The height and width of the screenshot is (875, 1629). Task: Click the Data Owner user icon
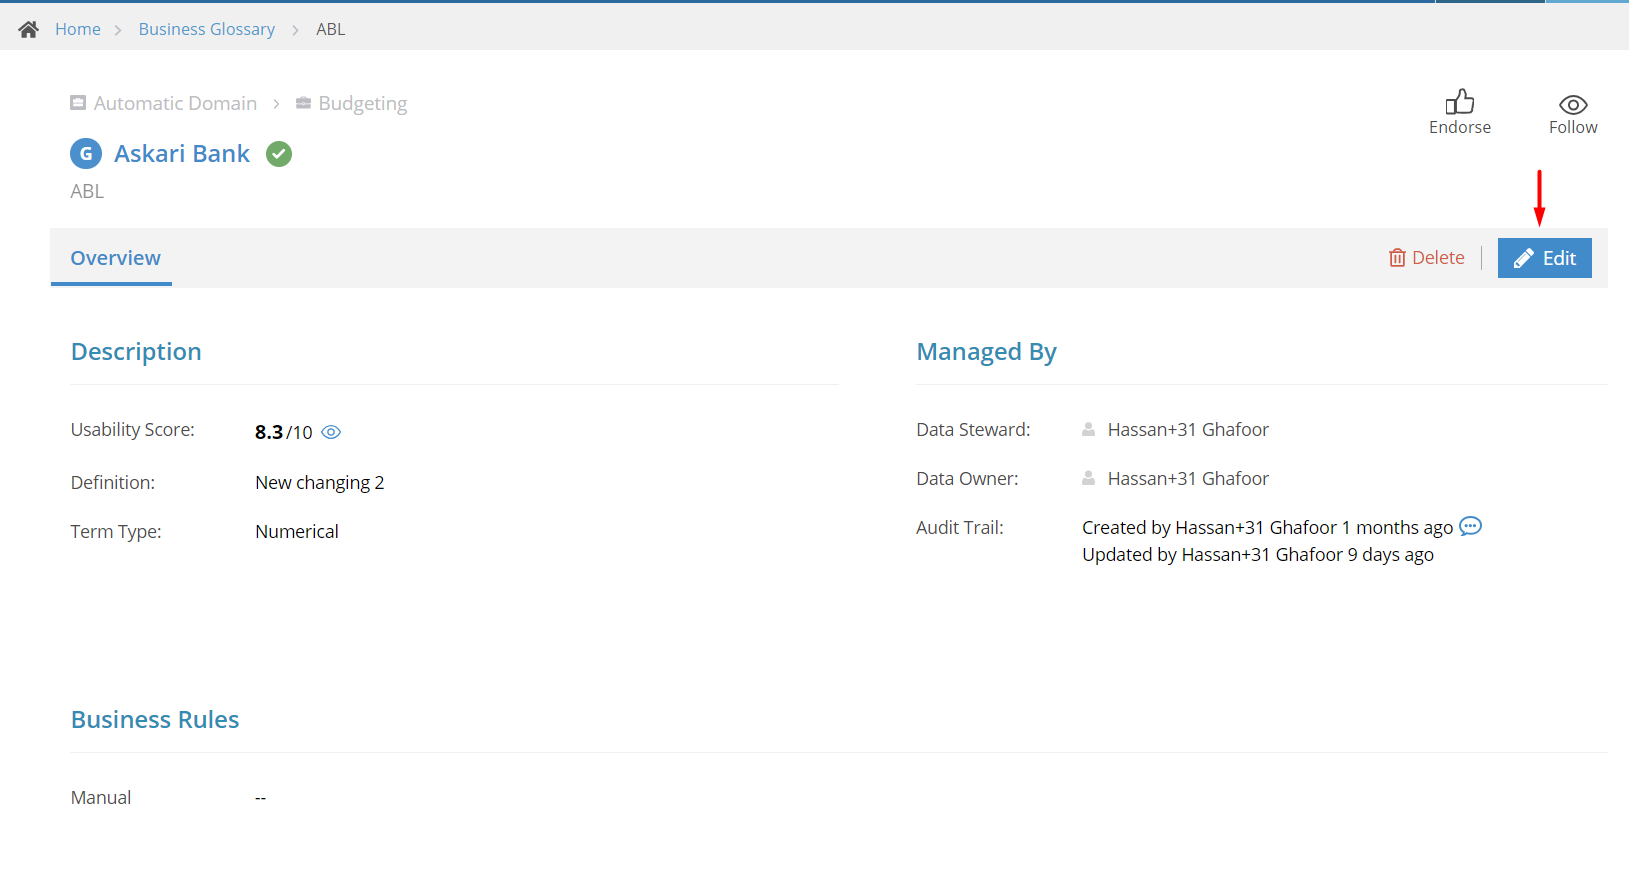pos(1088,478)
